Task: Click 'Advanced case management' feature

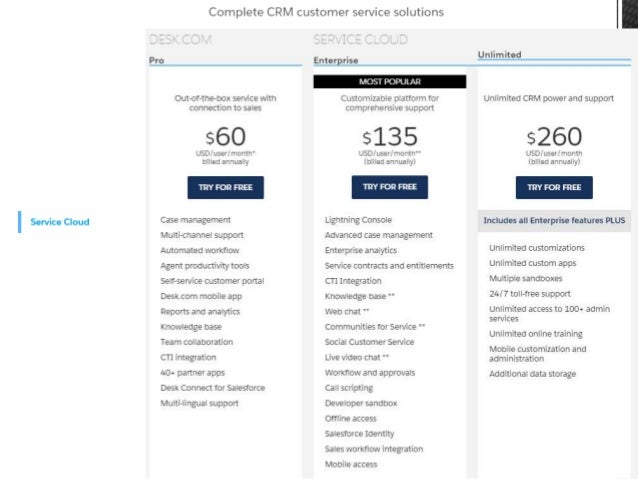Action: [379, 235]
